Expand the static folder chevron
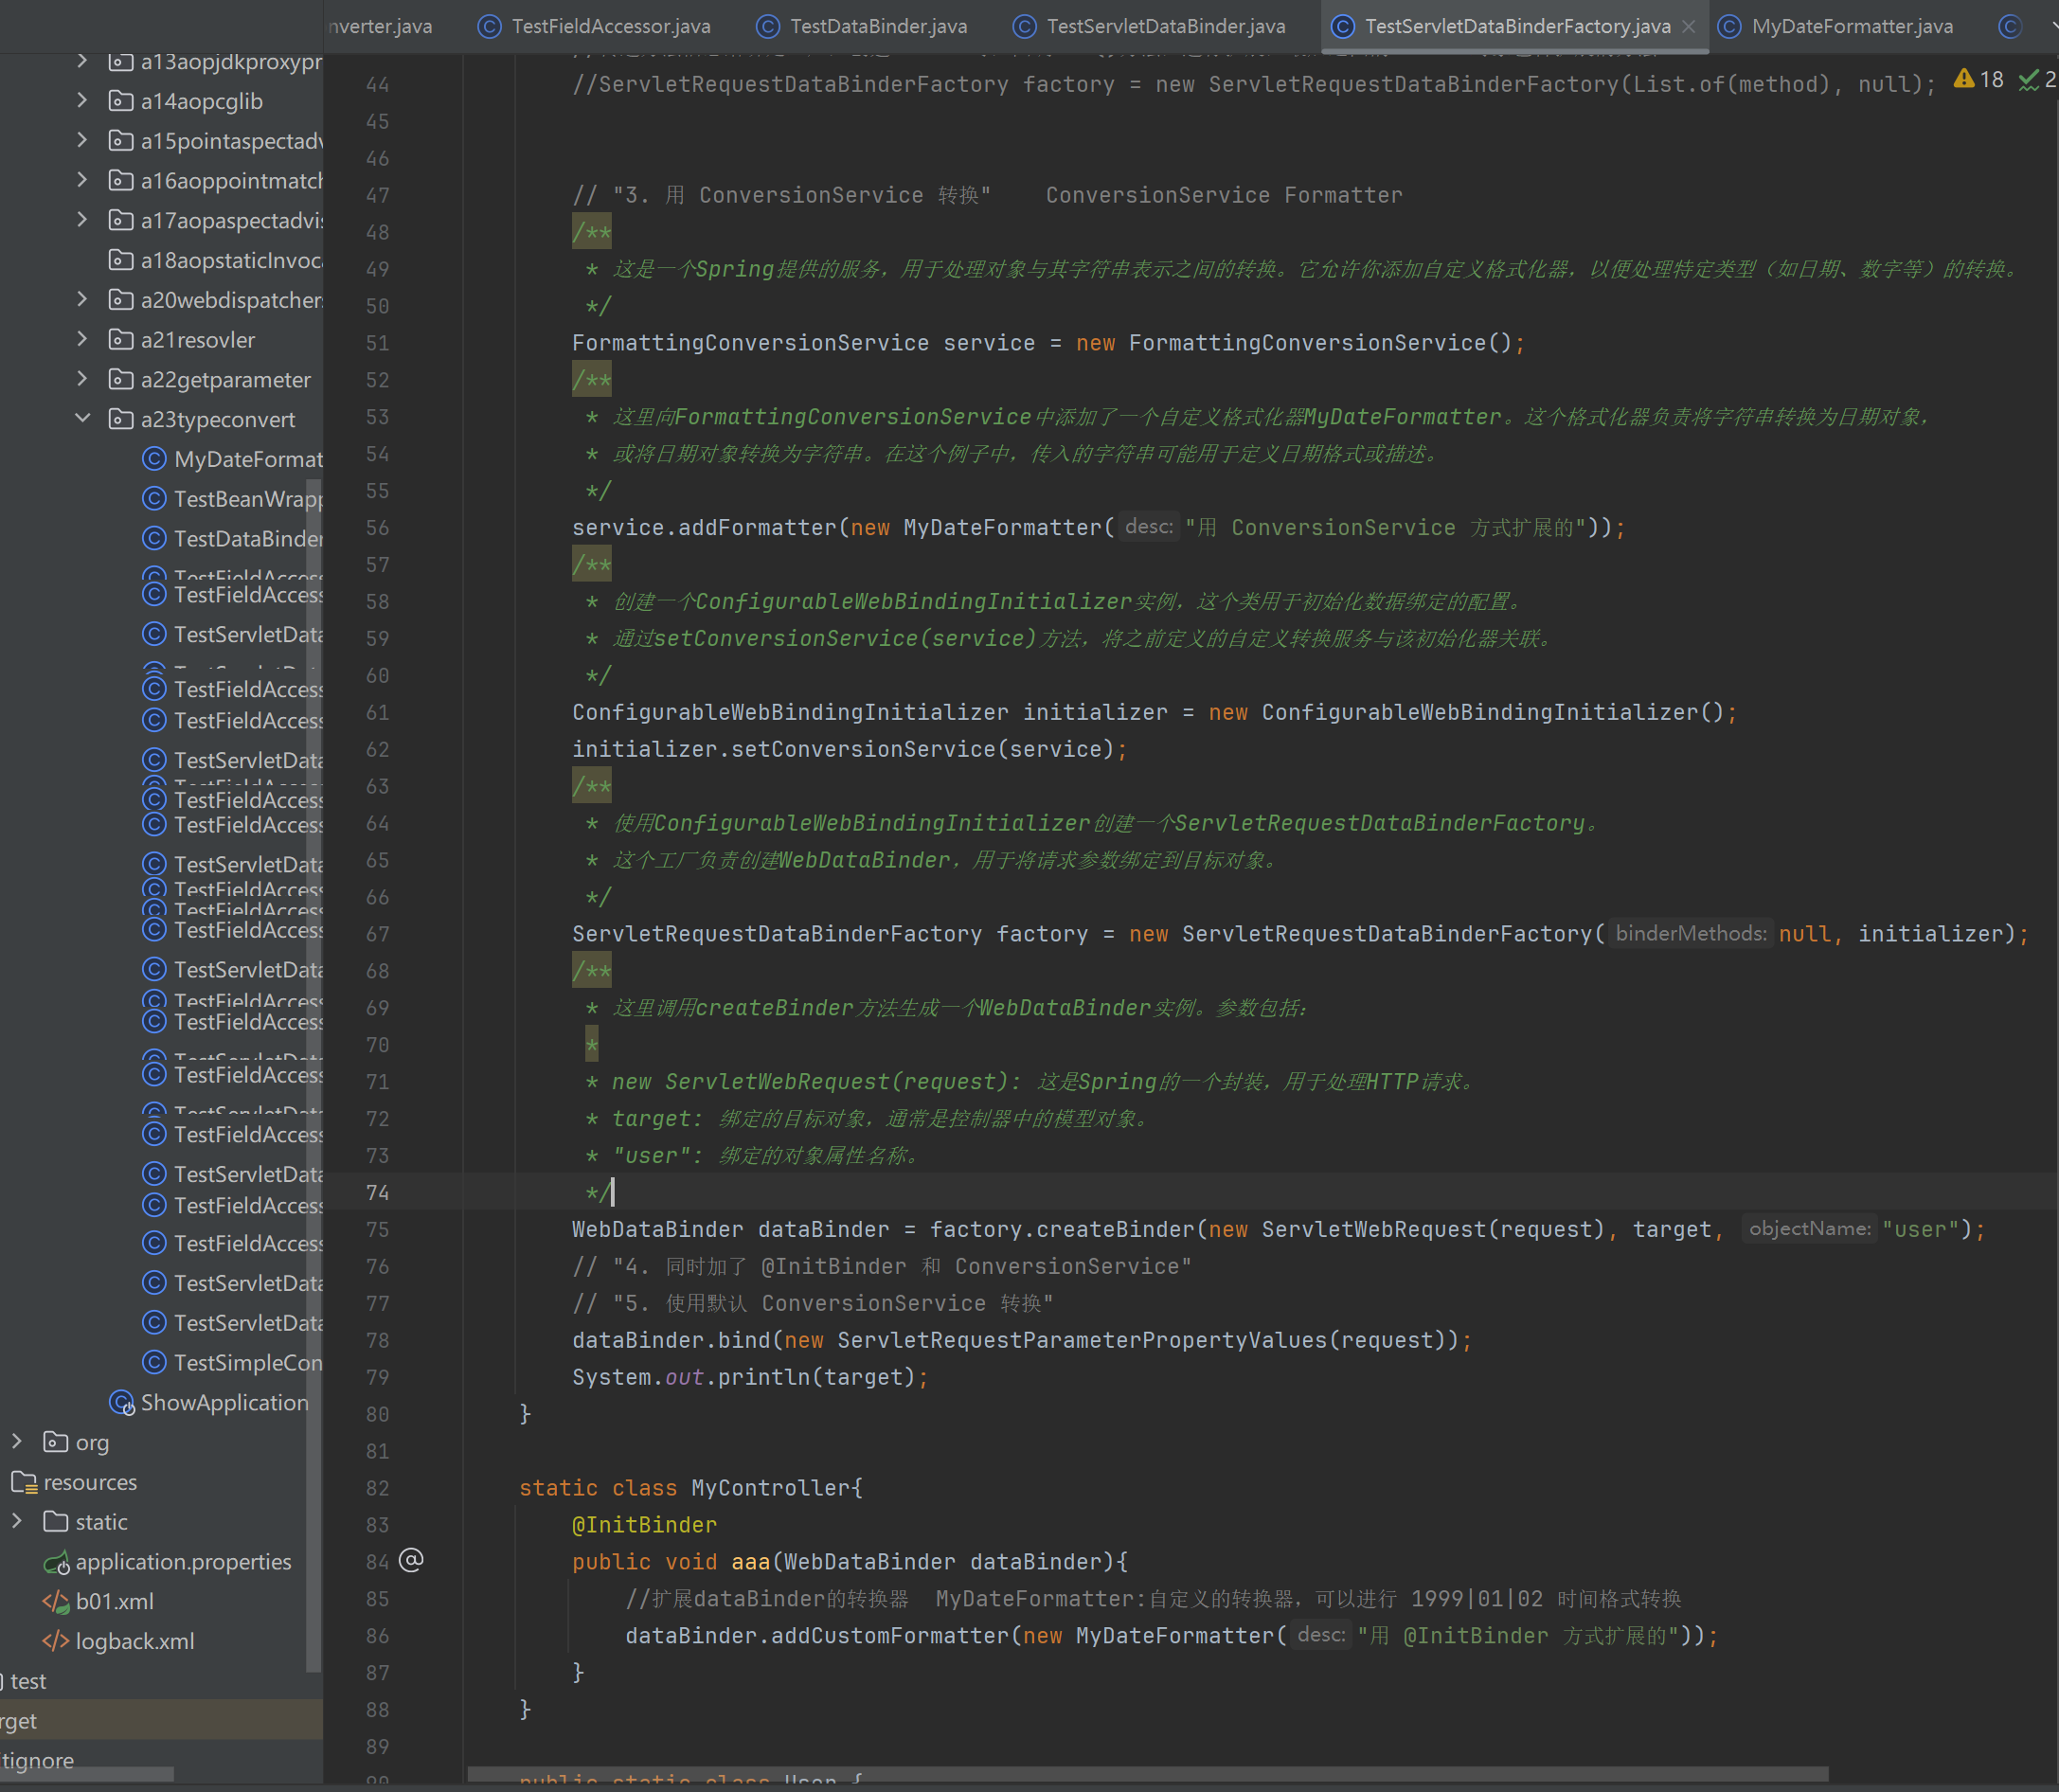 (17, 1521)
